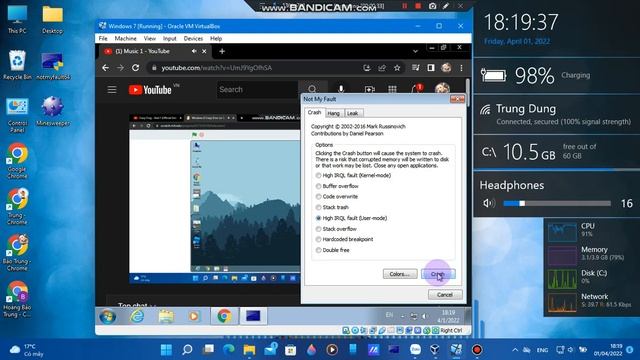The image size is (640, 360).
Task: Open VirtualBox Machine menu
Action: point(125,38)
